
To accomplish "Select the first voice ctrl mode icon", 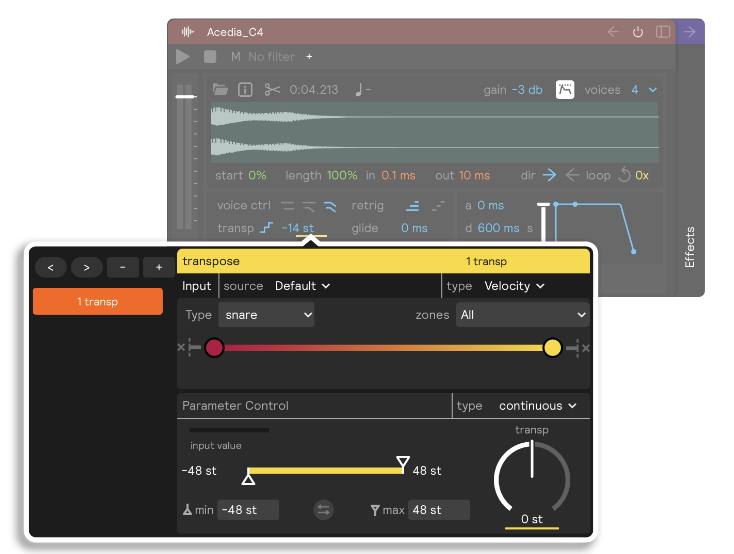I will point(287,206).
